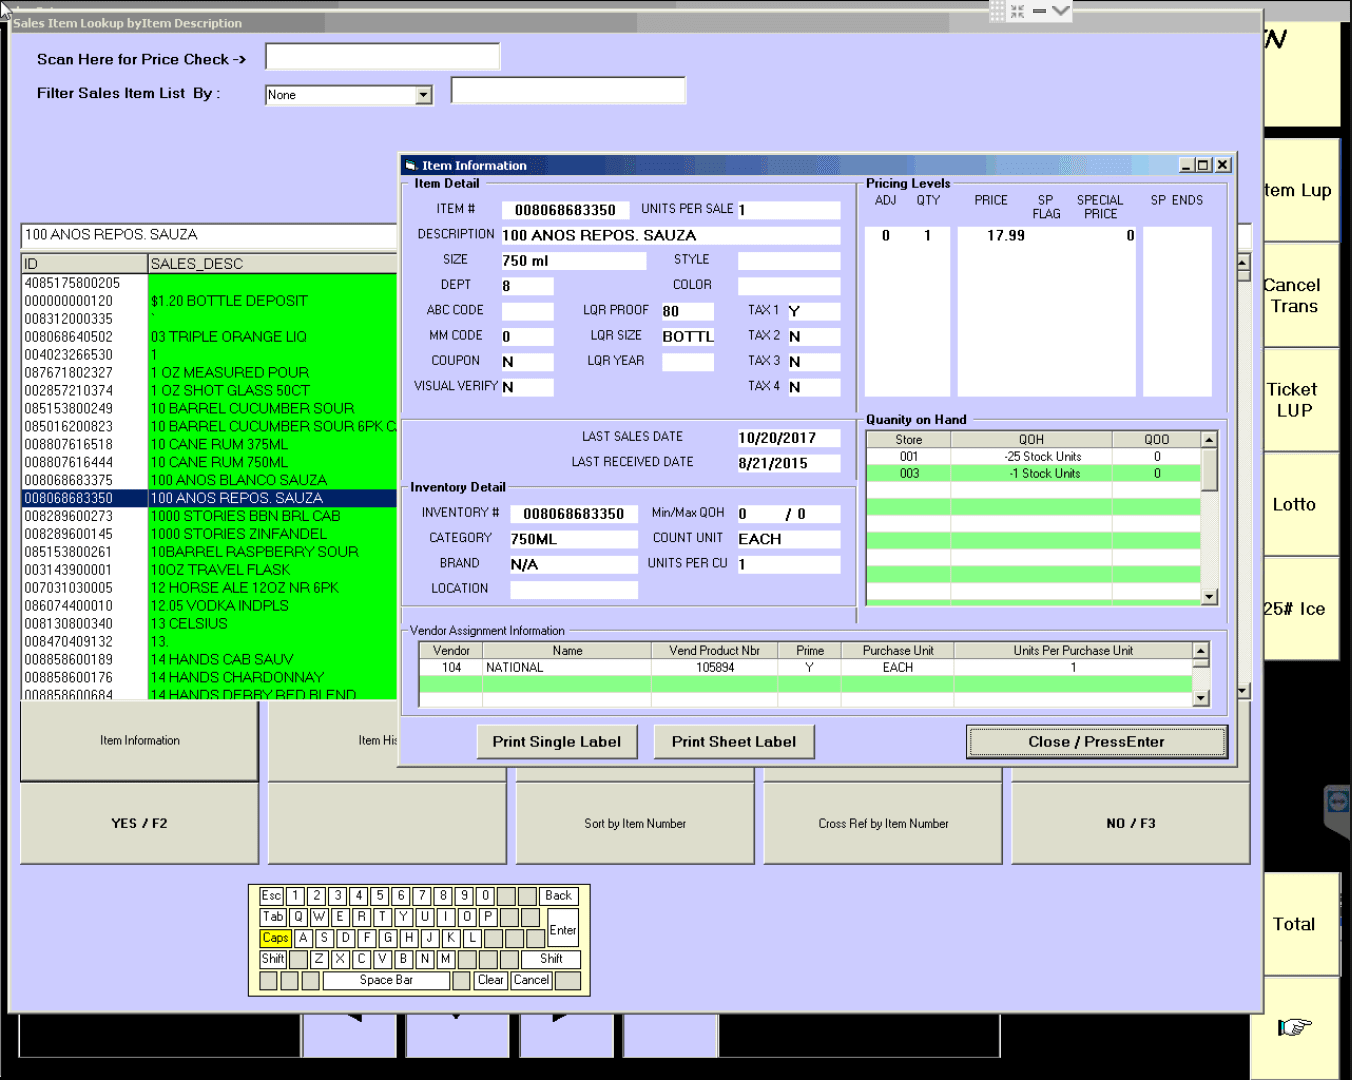Viewport: 1352px width, 1080px height.
Task: Tap the Tab key on on-screen keyboard
Action: pyautogui.click(x=273, y=917)
